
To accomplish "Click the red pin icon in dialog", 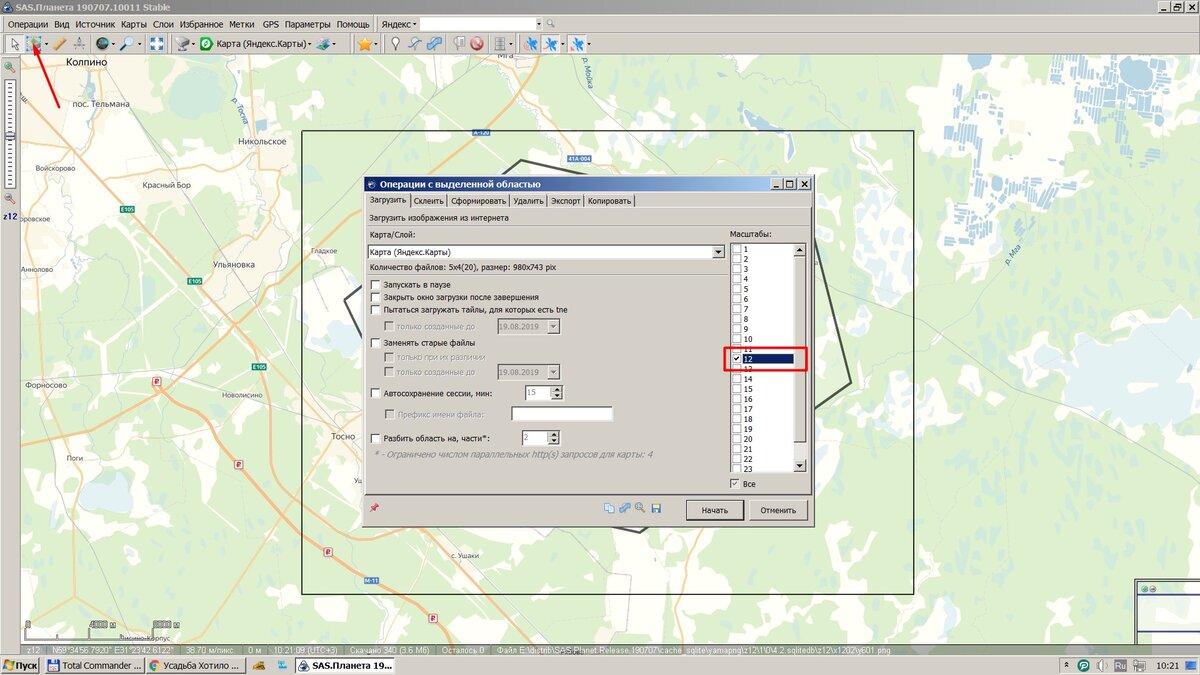I will click(x=375, y=508).
